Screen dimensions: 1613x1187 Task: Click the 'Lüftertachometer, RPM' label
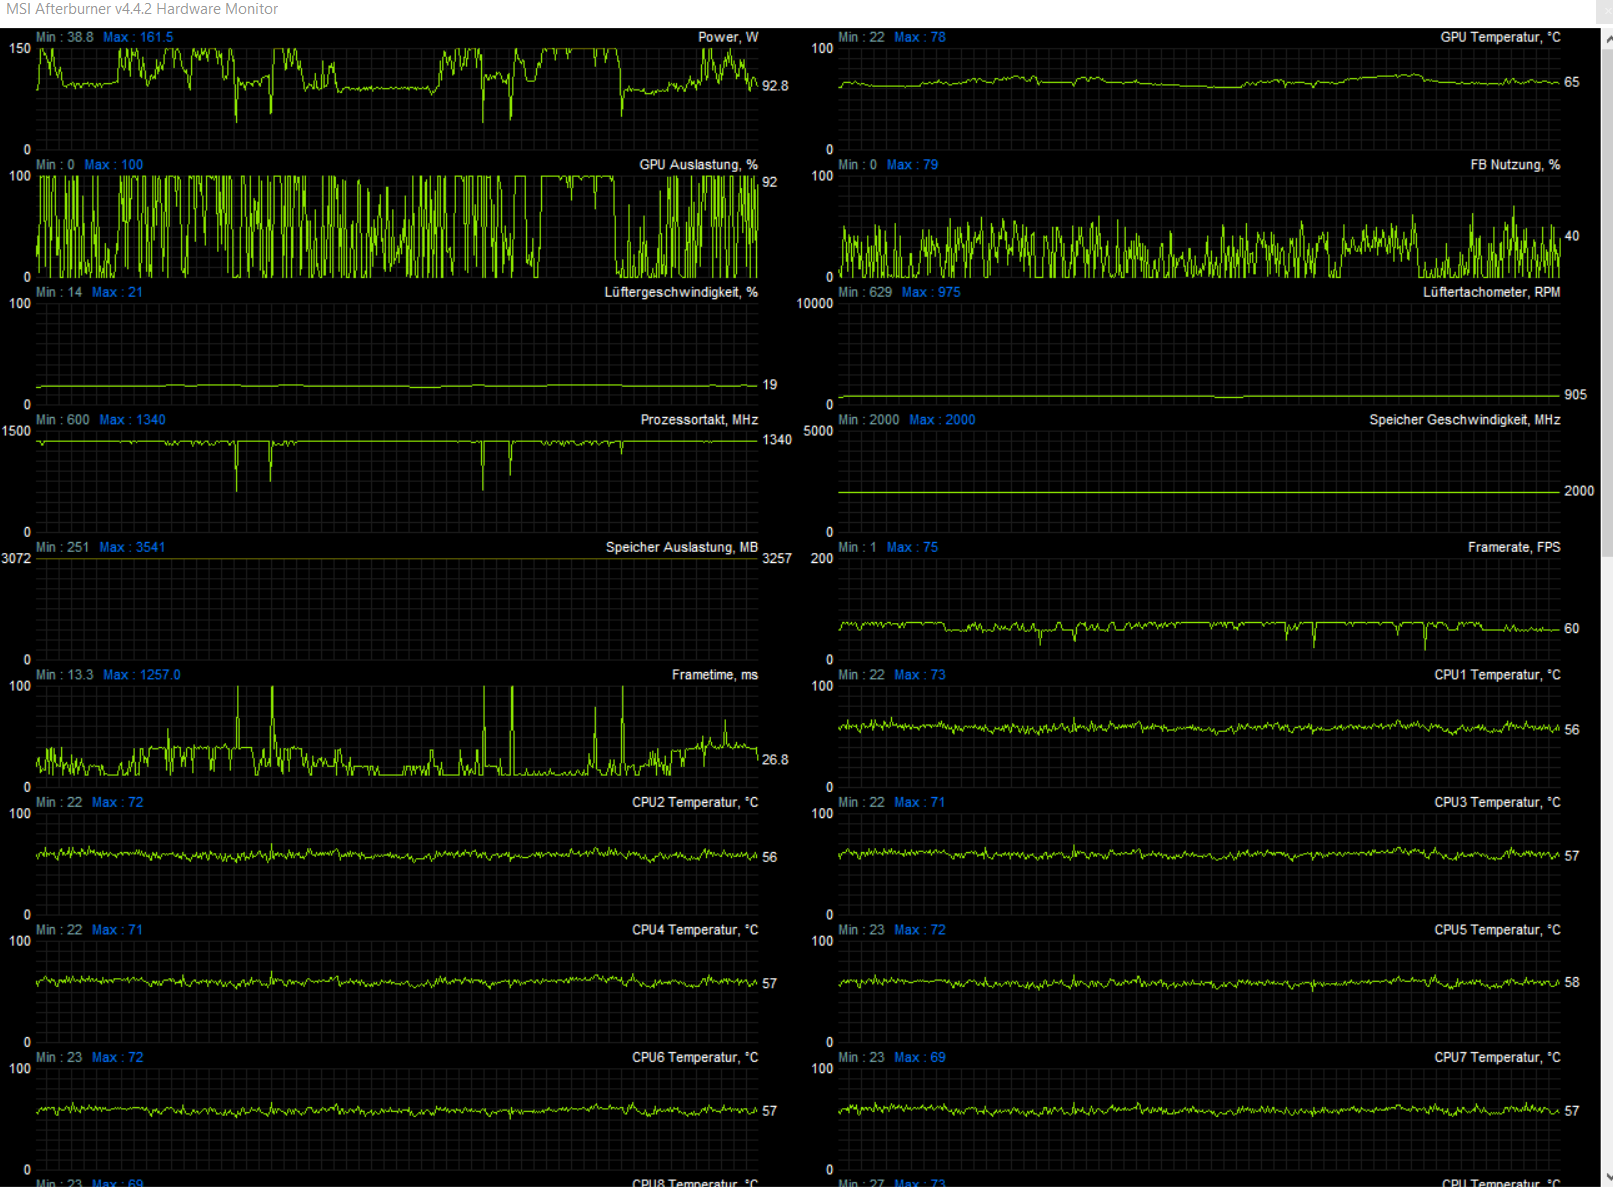click(x=1491, y=292)
